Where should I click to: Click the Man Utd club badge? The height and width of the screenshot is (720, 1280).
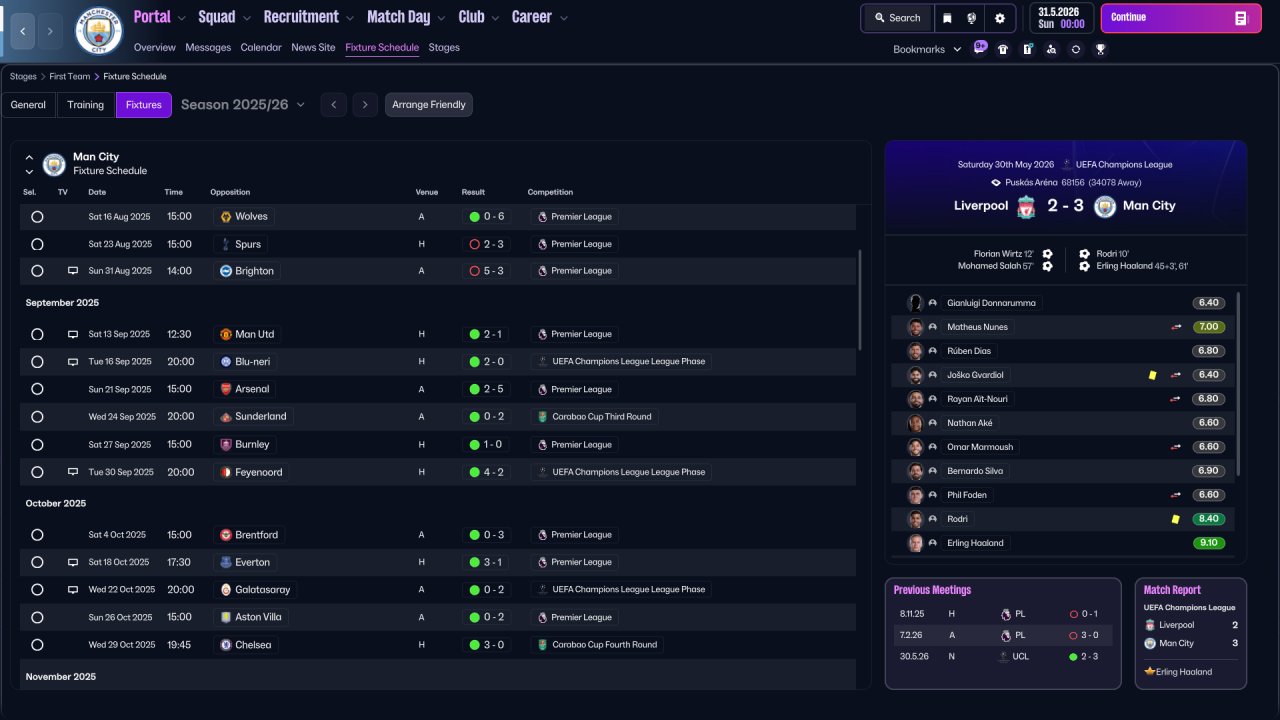(x=226, y=334)
